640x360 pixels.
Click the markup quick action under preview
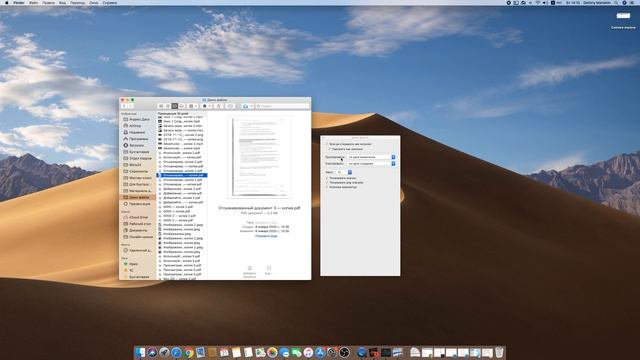pyautogui.click(x=249, y=272)
